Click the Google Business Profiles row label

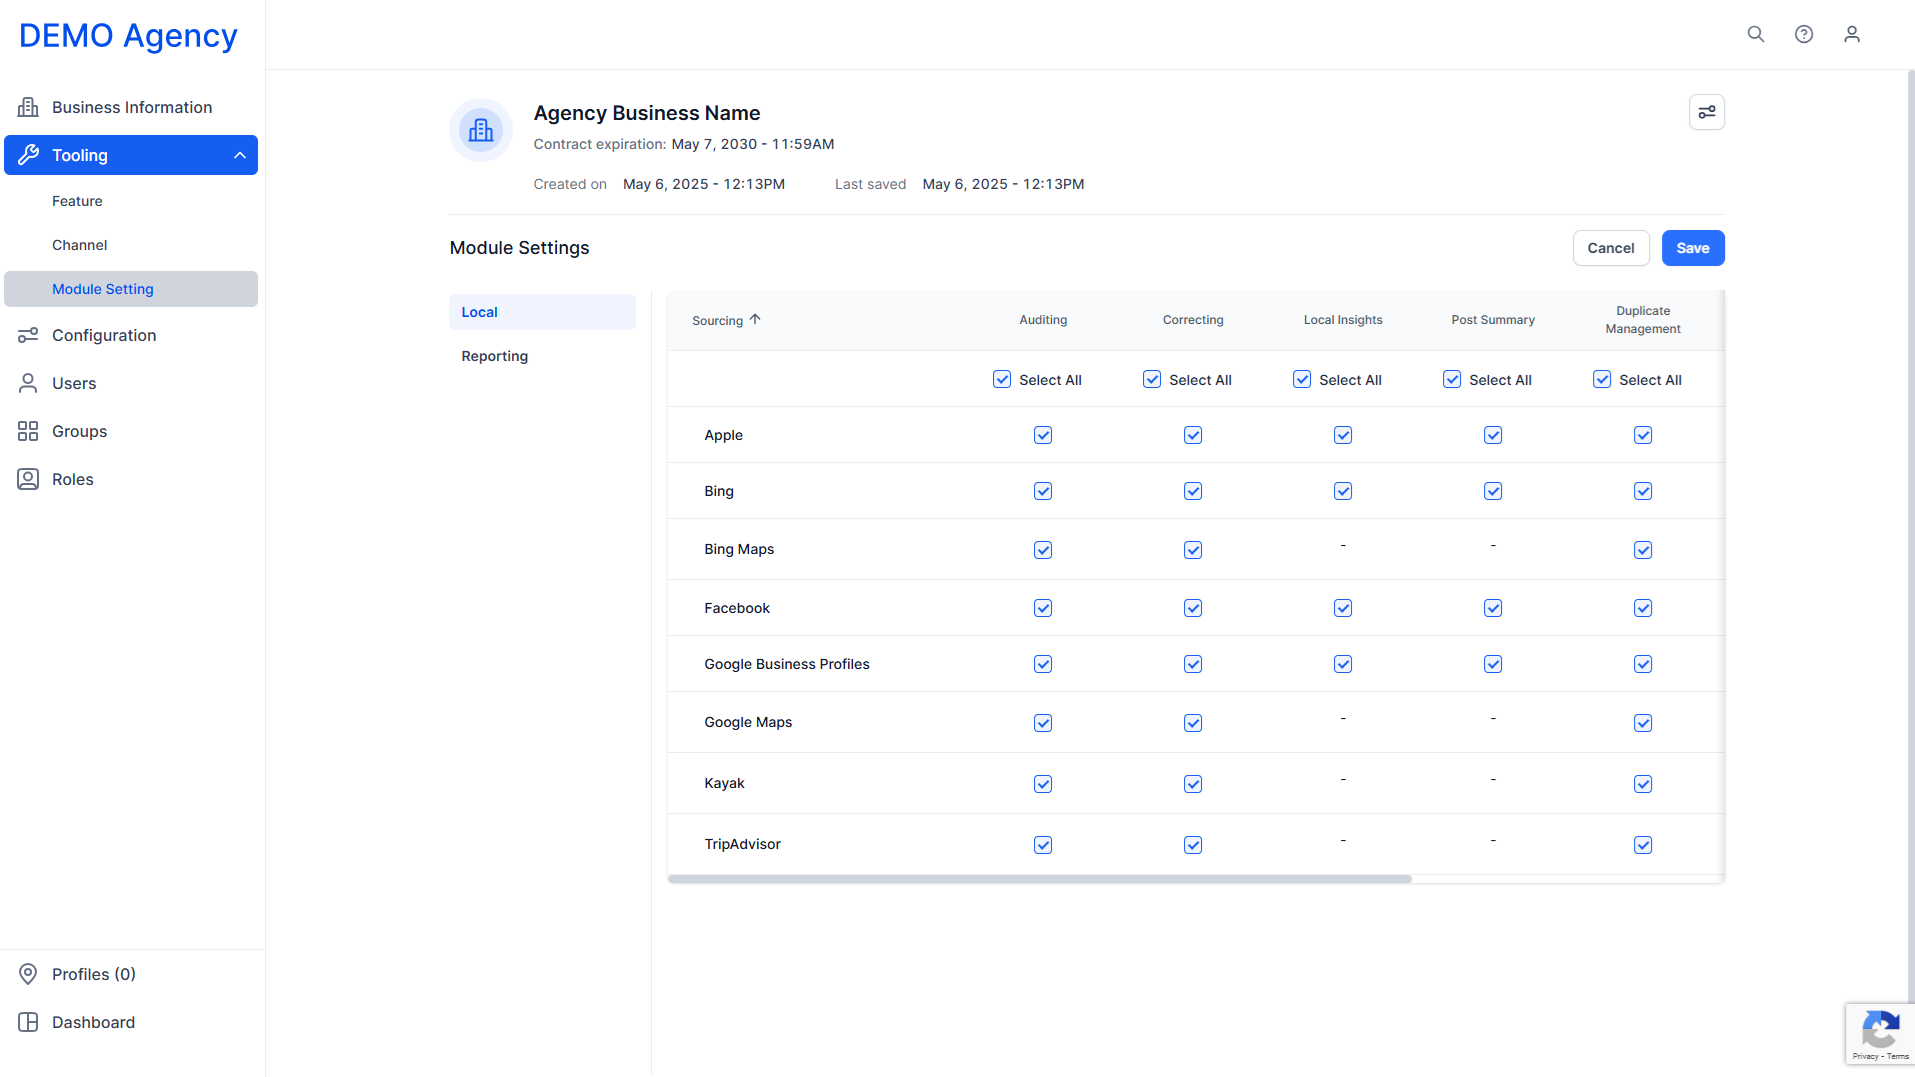coord(787,664)
